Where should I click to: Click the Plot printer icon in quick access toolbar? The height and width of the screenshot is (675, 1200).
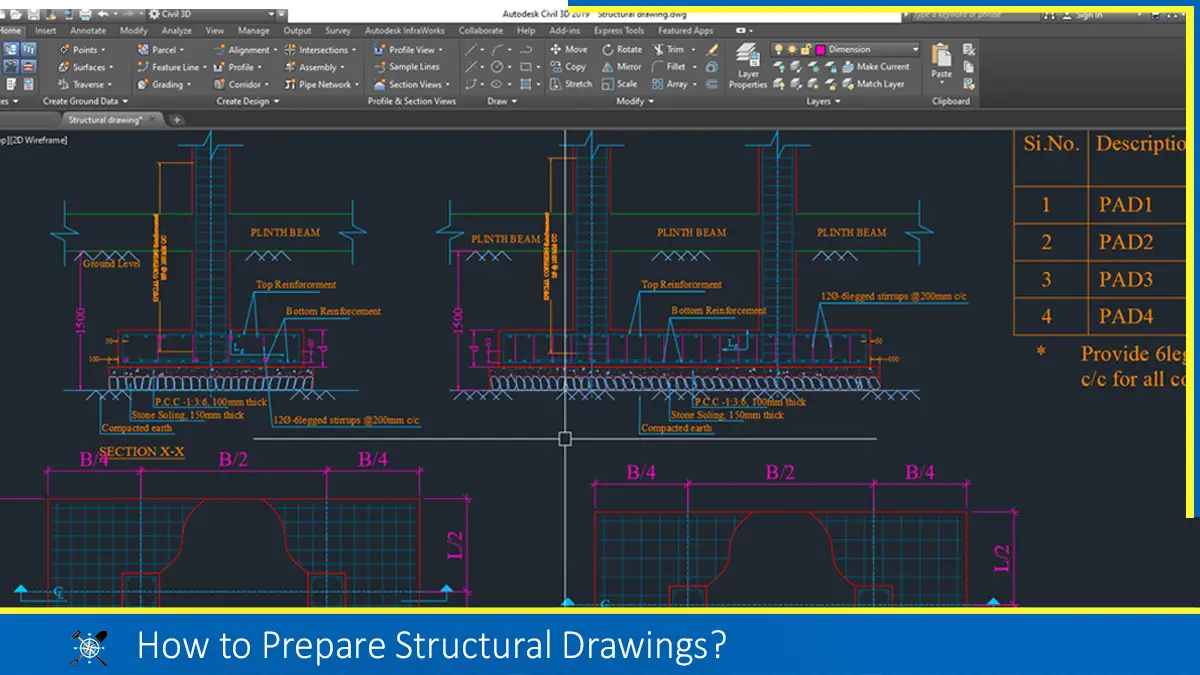[x=85, y=14]
